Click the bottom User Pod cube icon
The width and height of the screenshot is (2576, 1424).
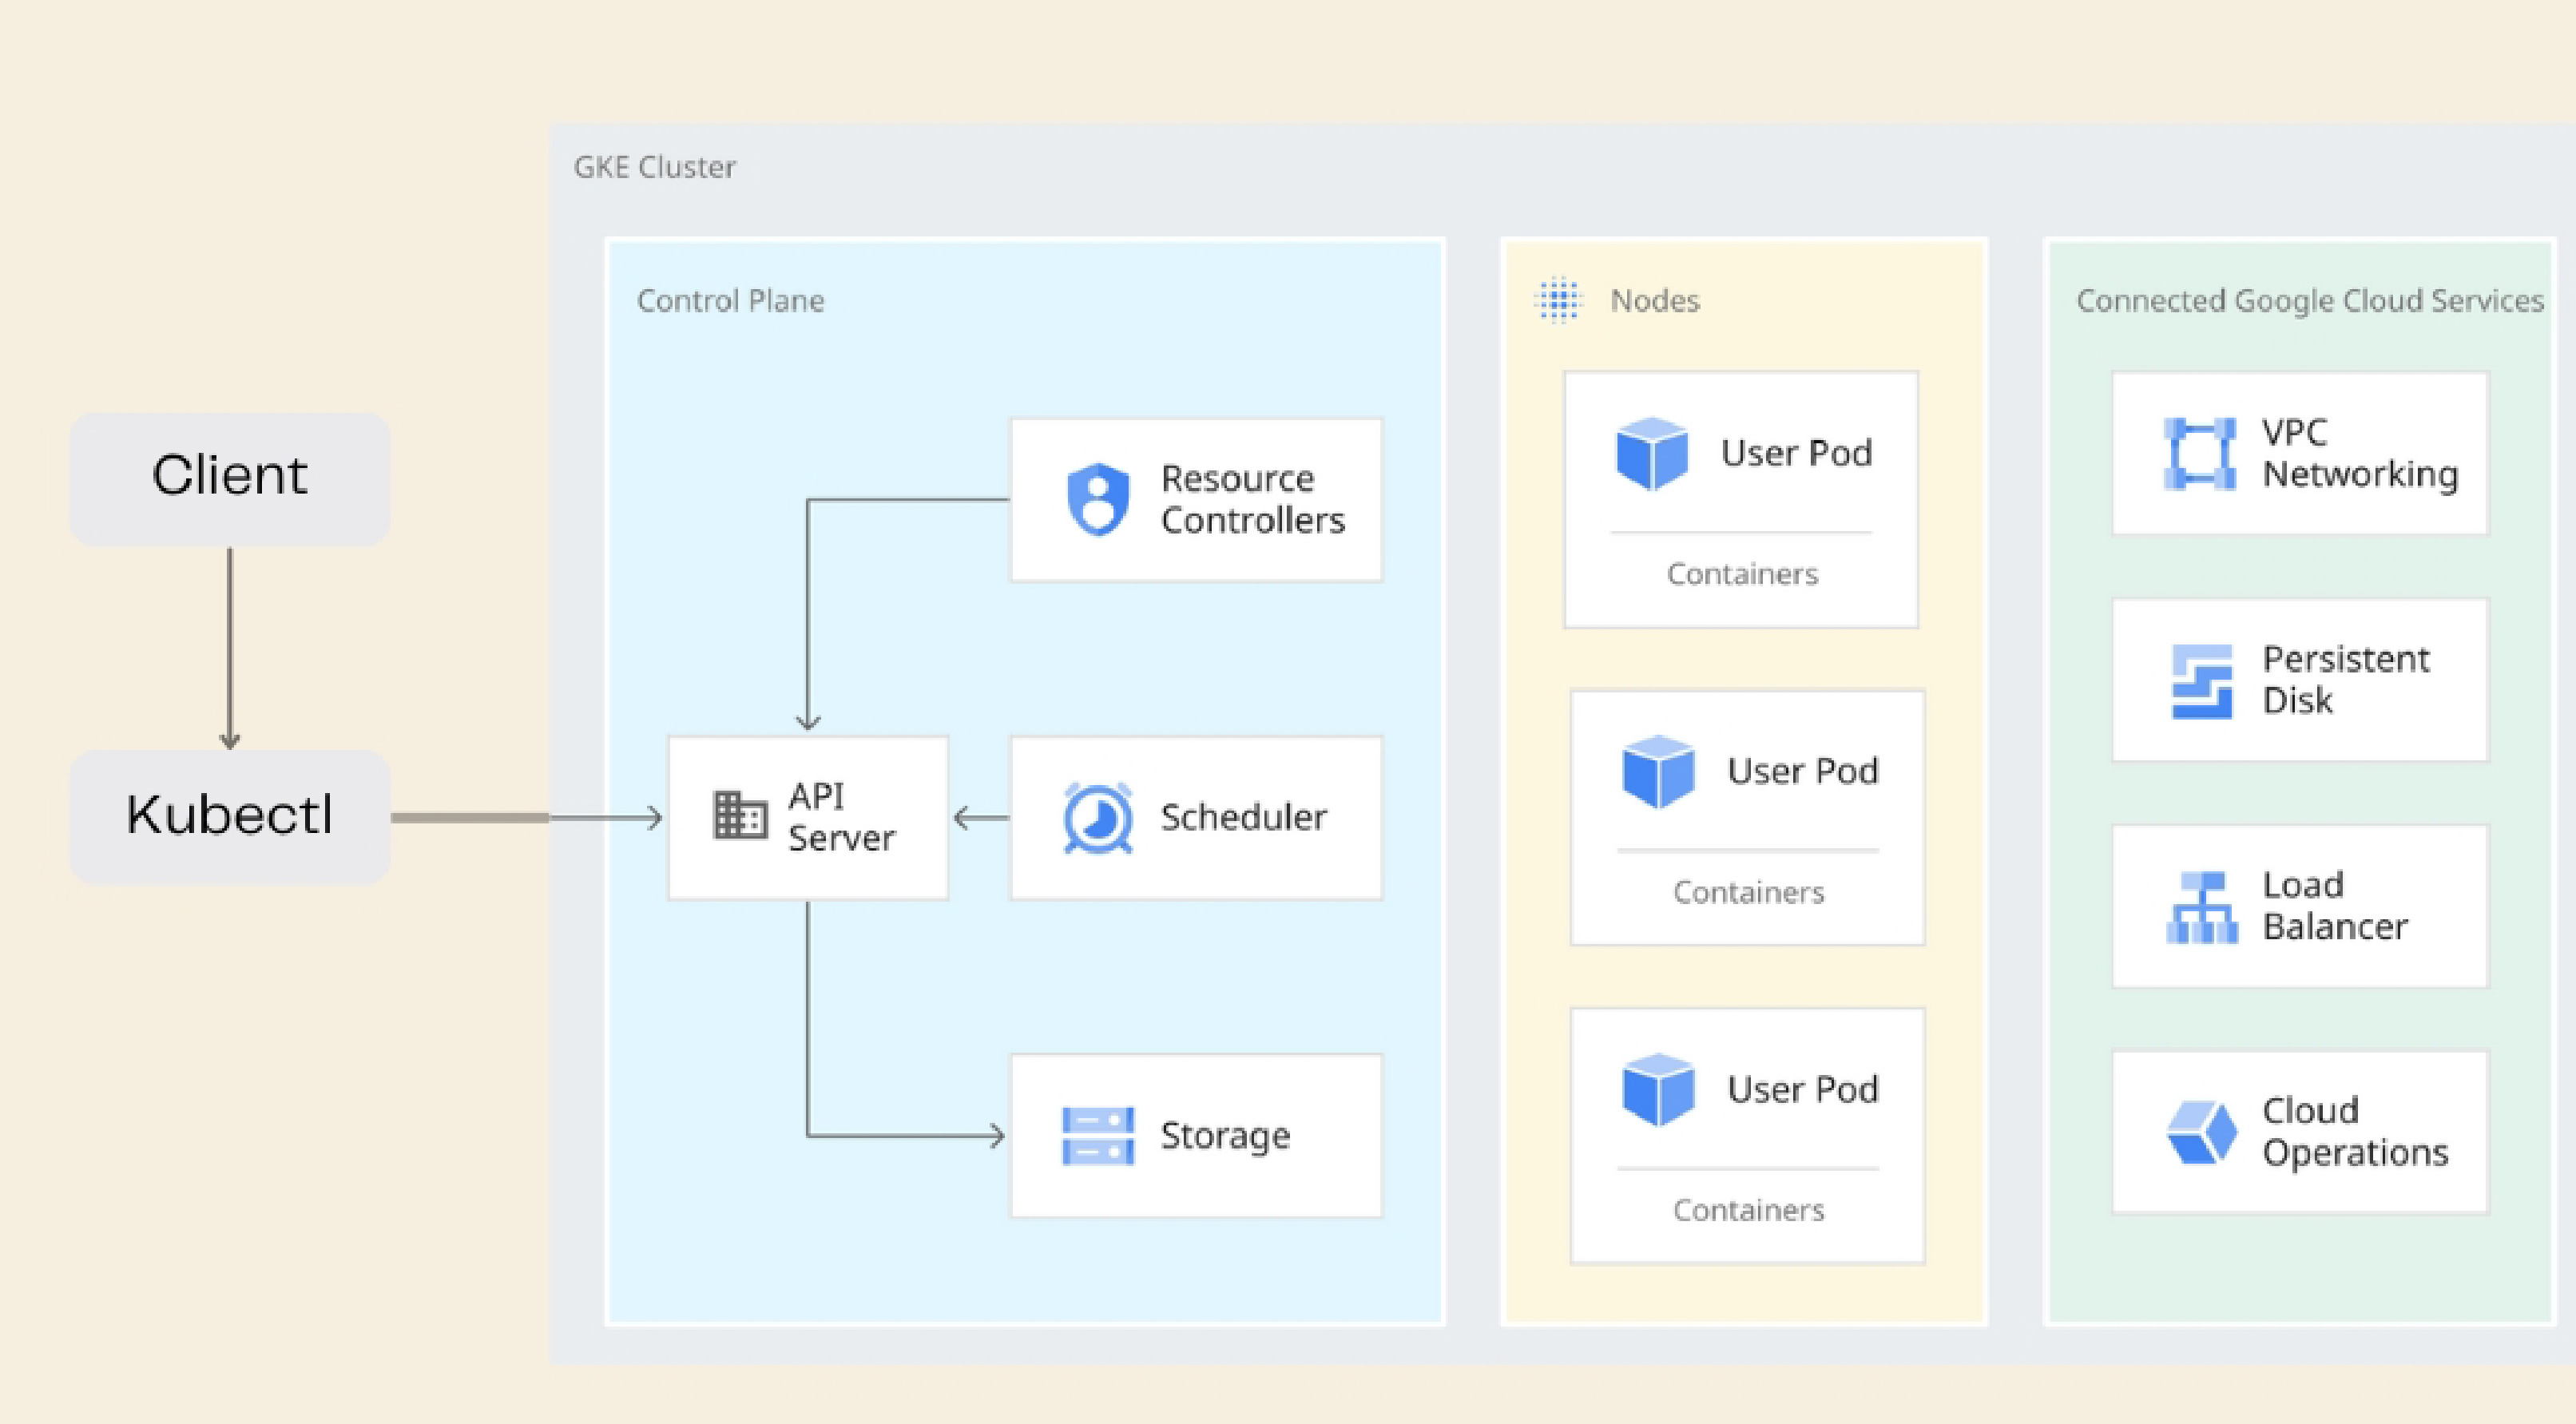[1658, 1089]
